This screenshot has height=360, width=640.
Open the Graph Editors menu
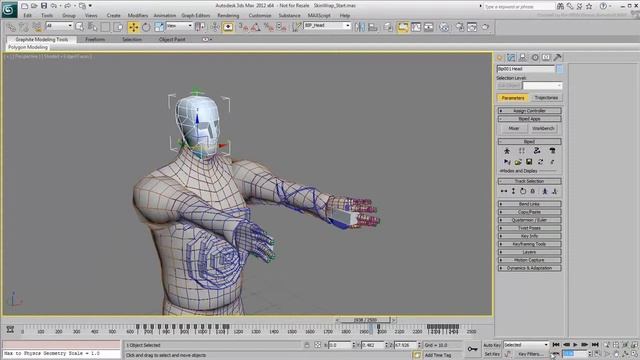pos(196,16)
